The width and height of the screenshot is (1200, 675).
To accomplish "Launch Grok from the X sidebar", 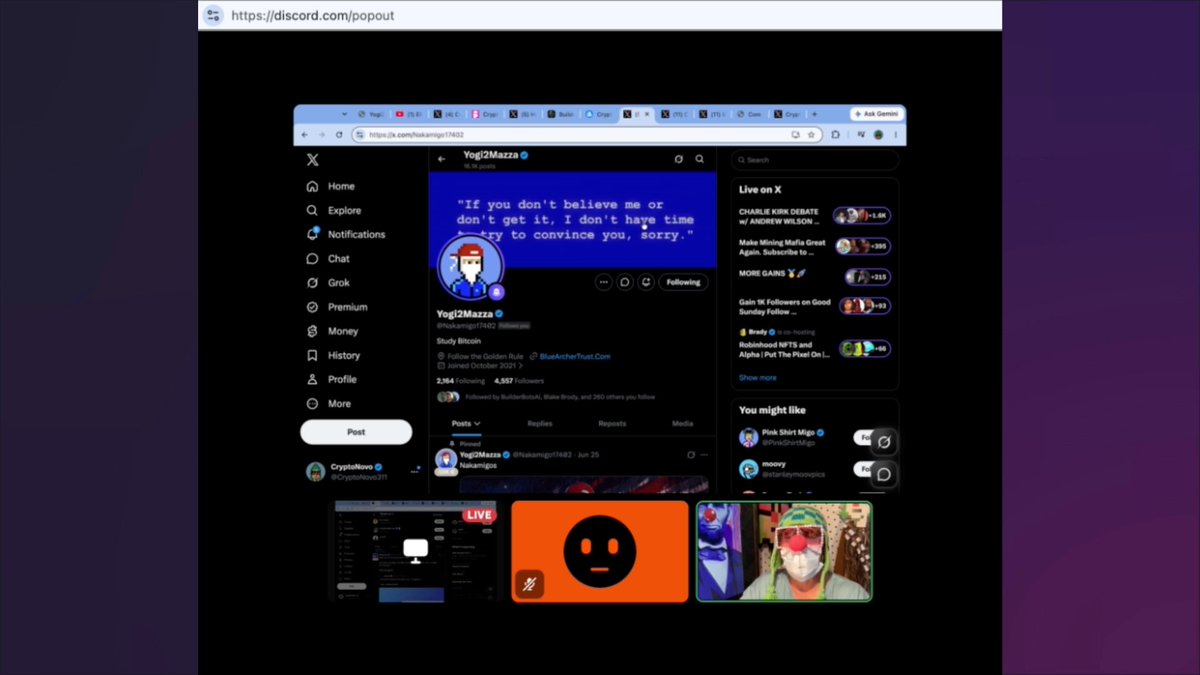I will click(x=328, y=283).
